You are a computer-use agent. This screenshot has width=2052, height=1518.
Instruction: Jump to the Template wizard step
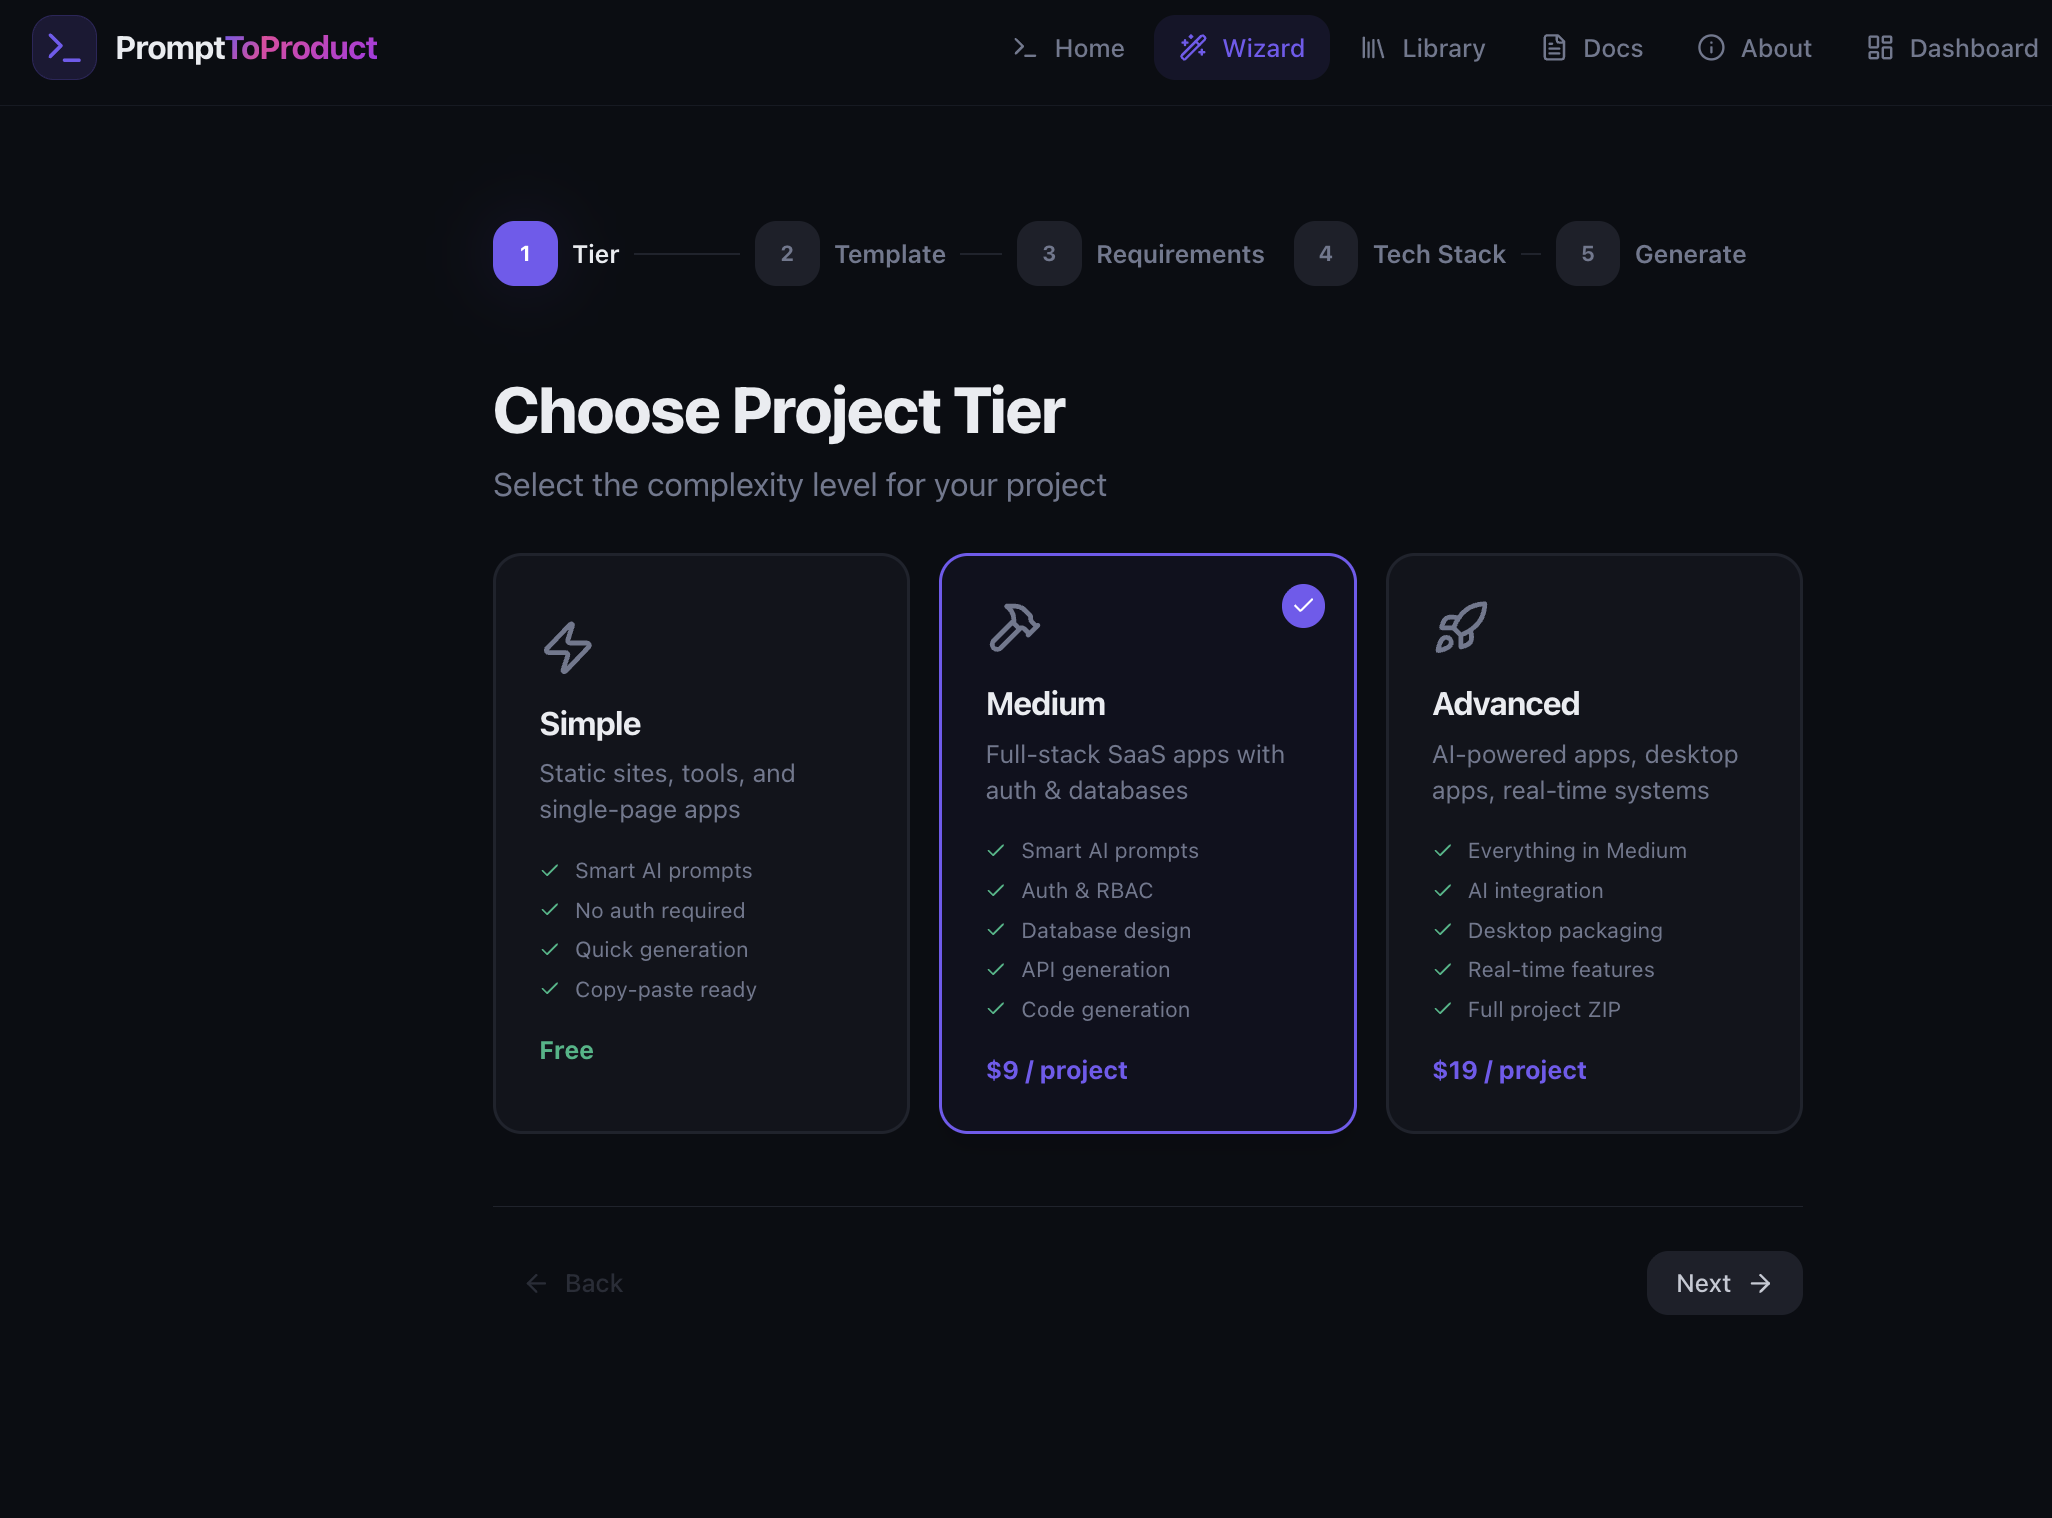coord(889,253)
